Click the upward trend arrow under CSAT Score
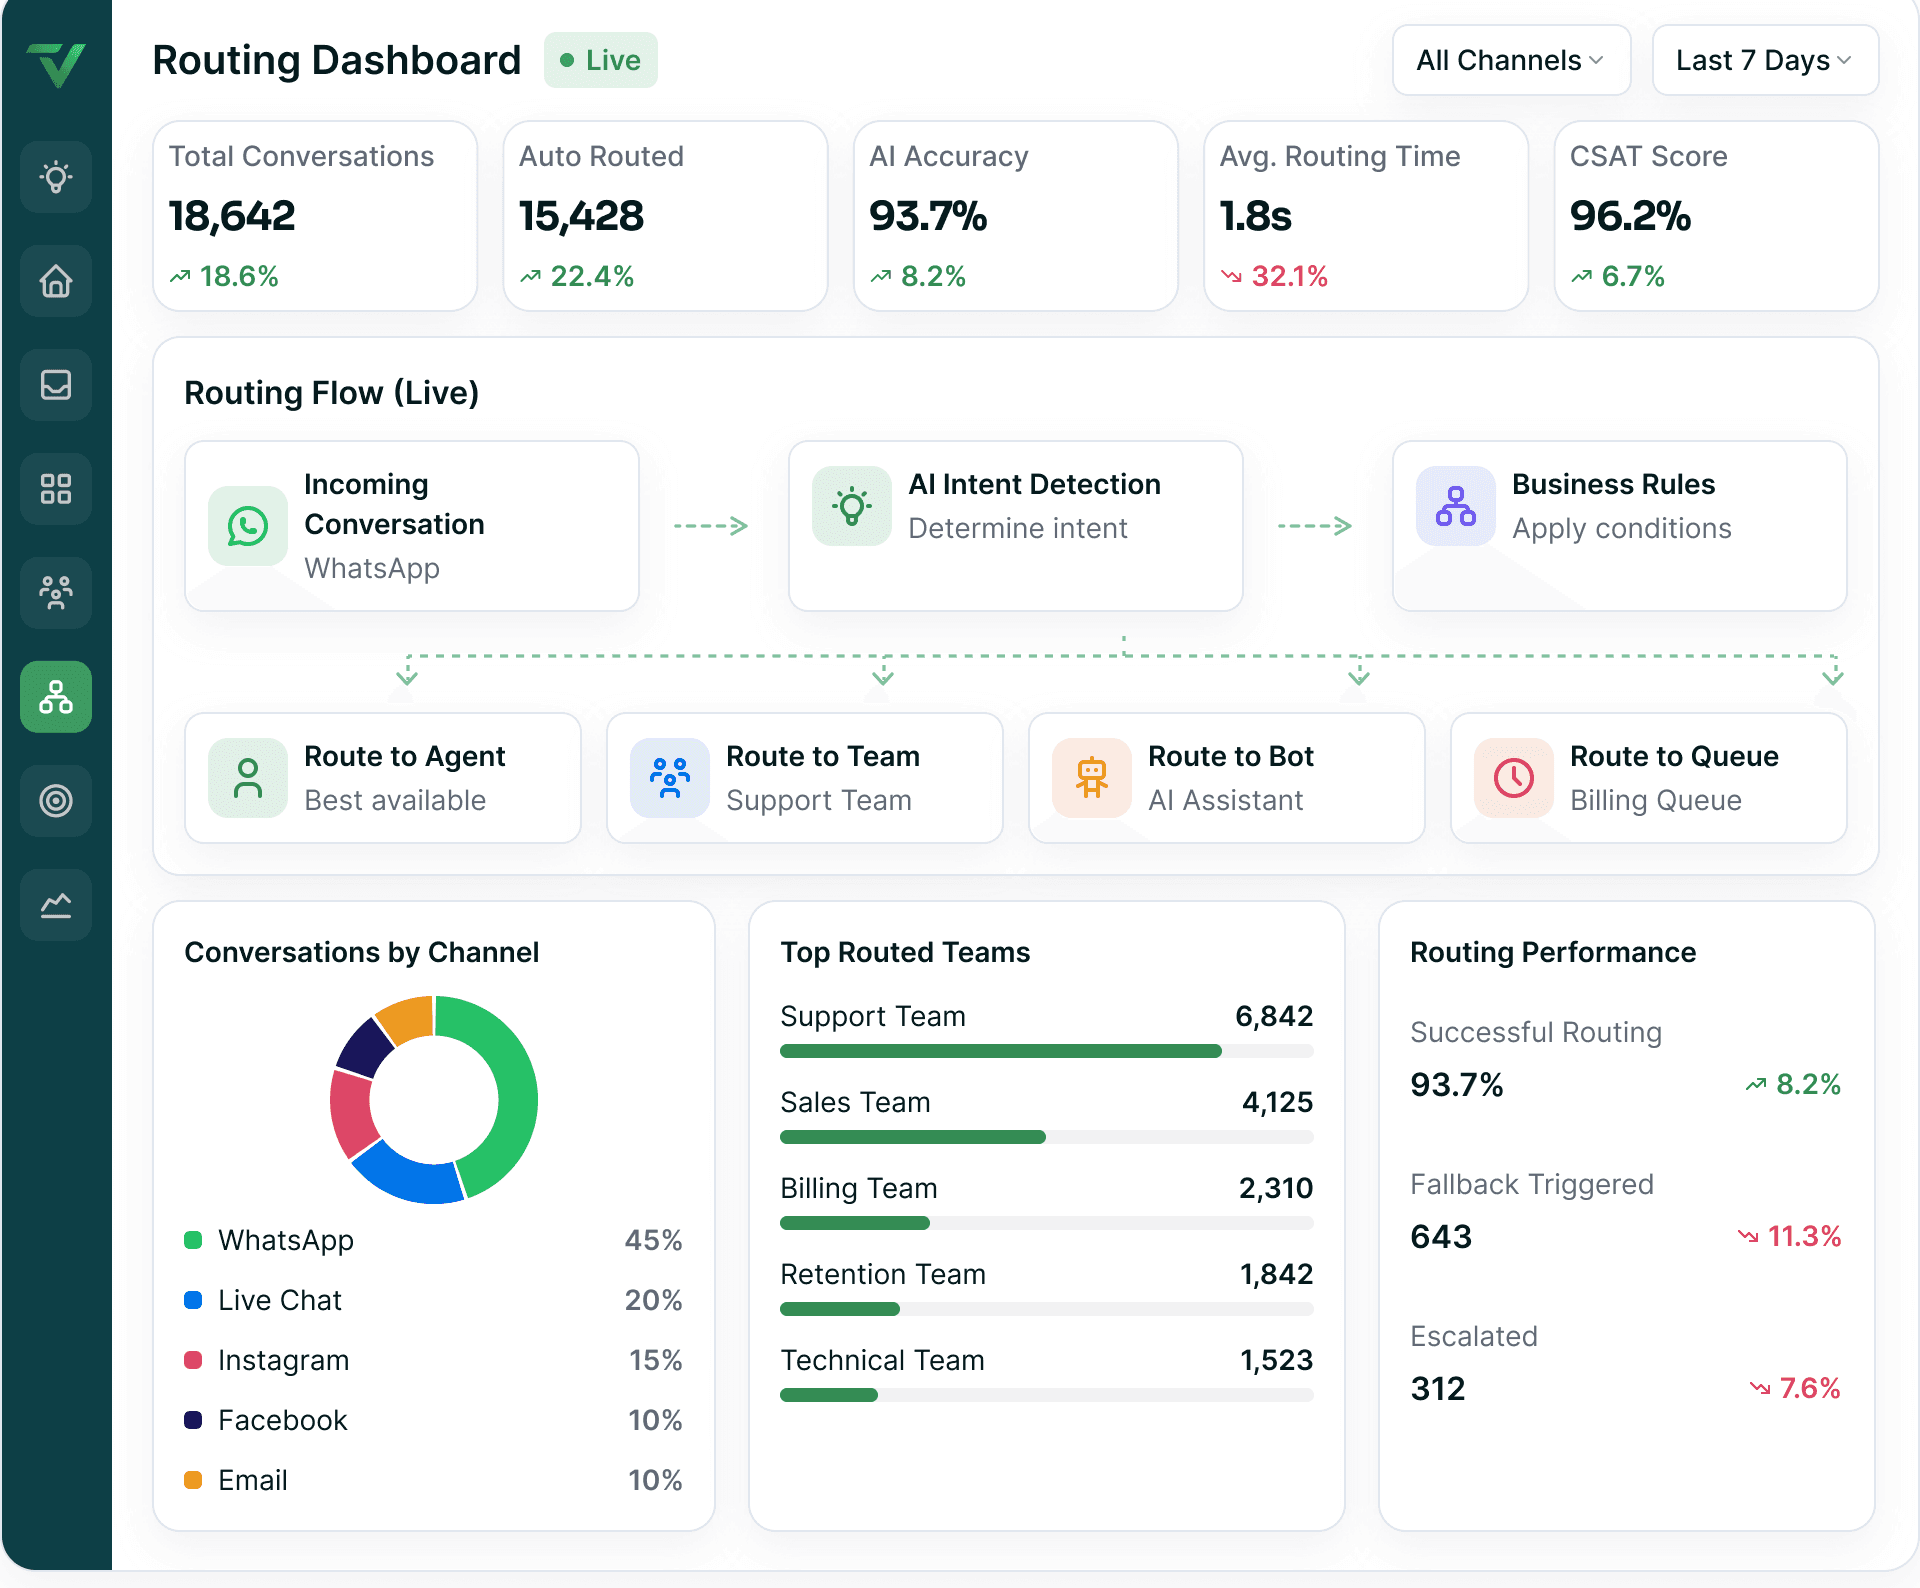The width and height of the screenshot is (1920, 1588). tap(1581, 276)
